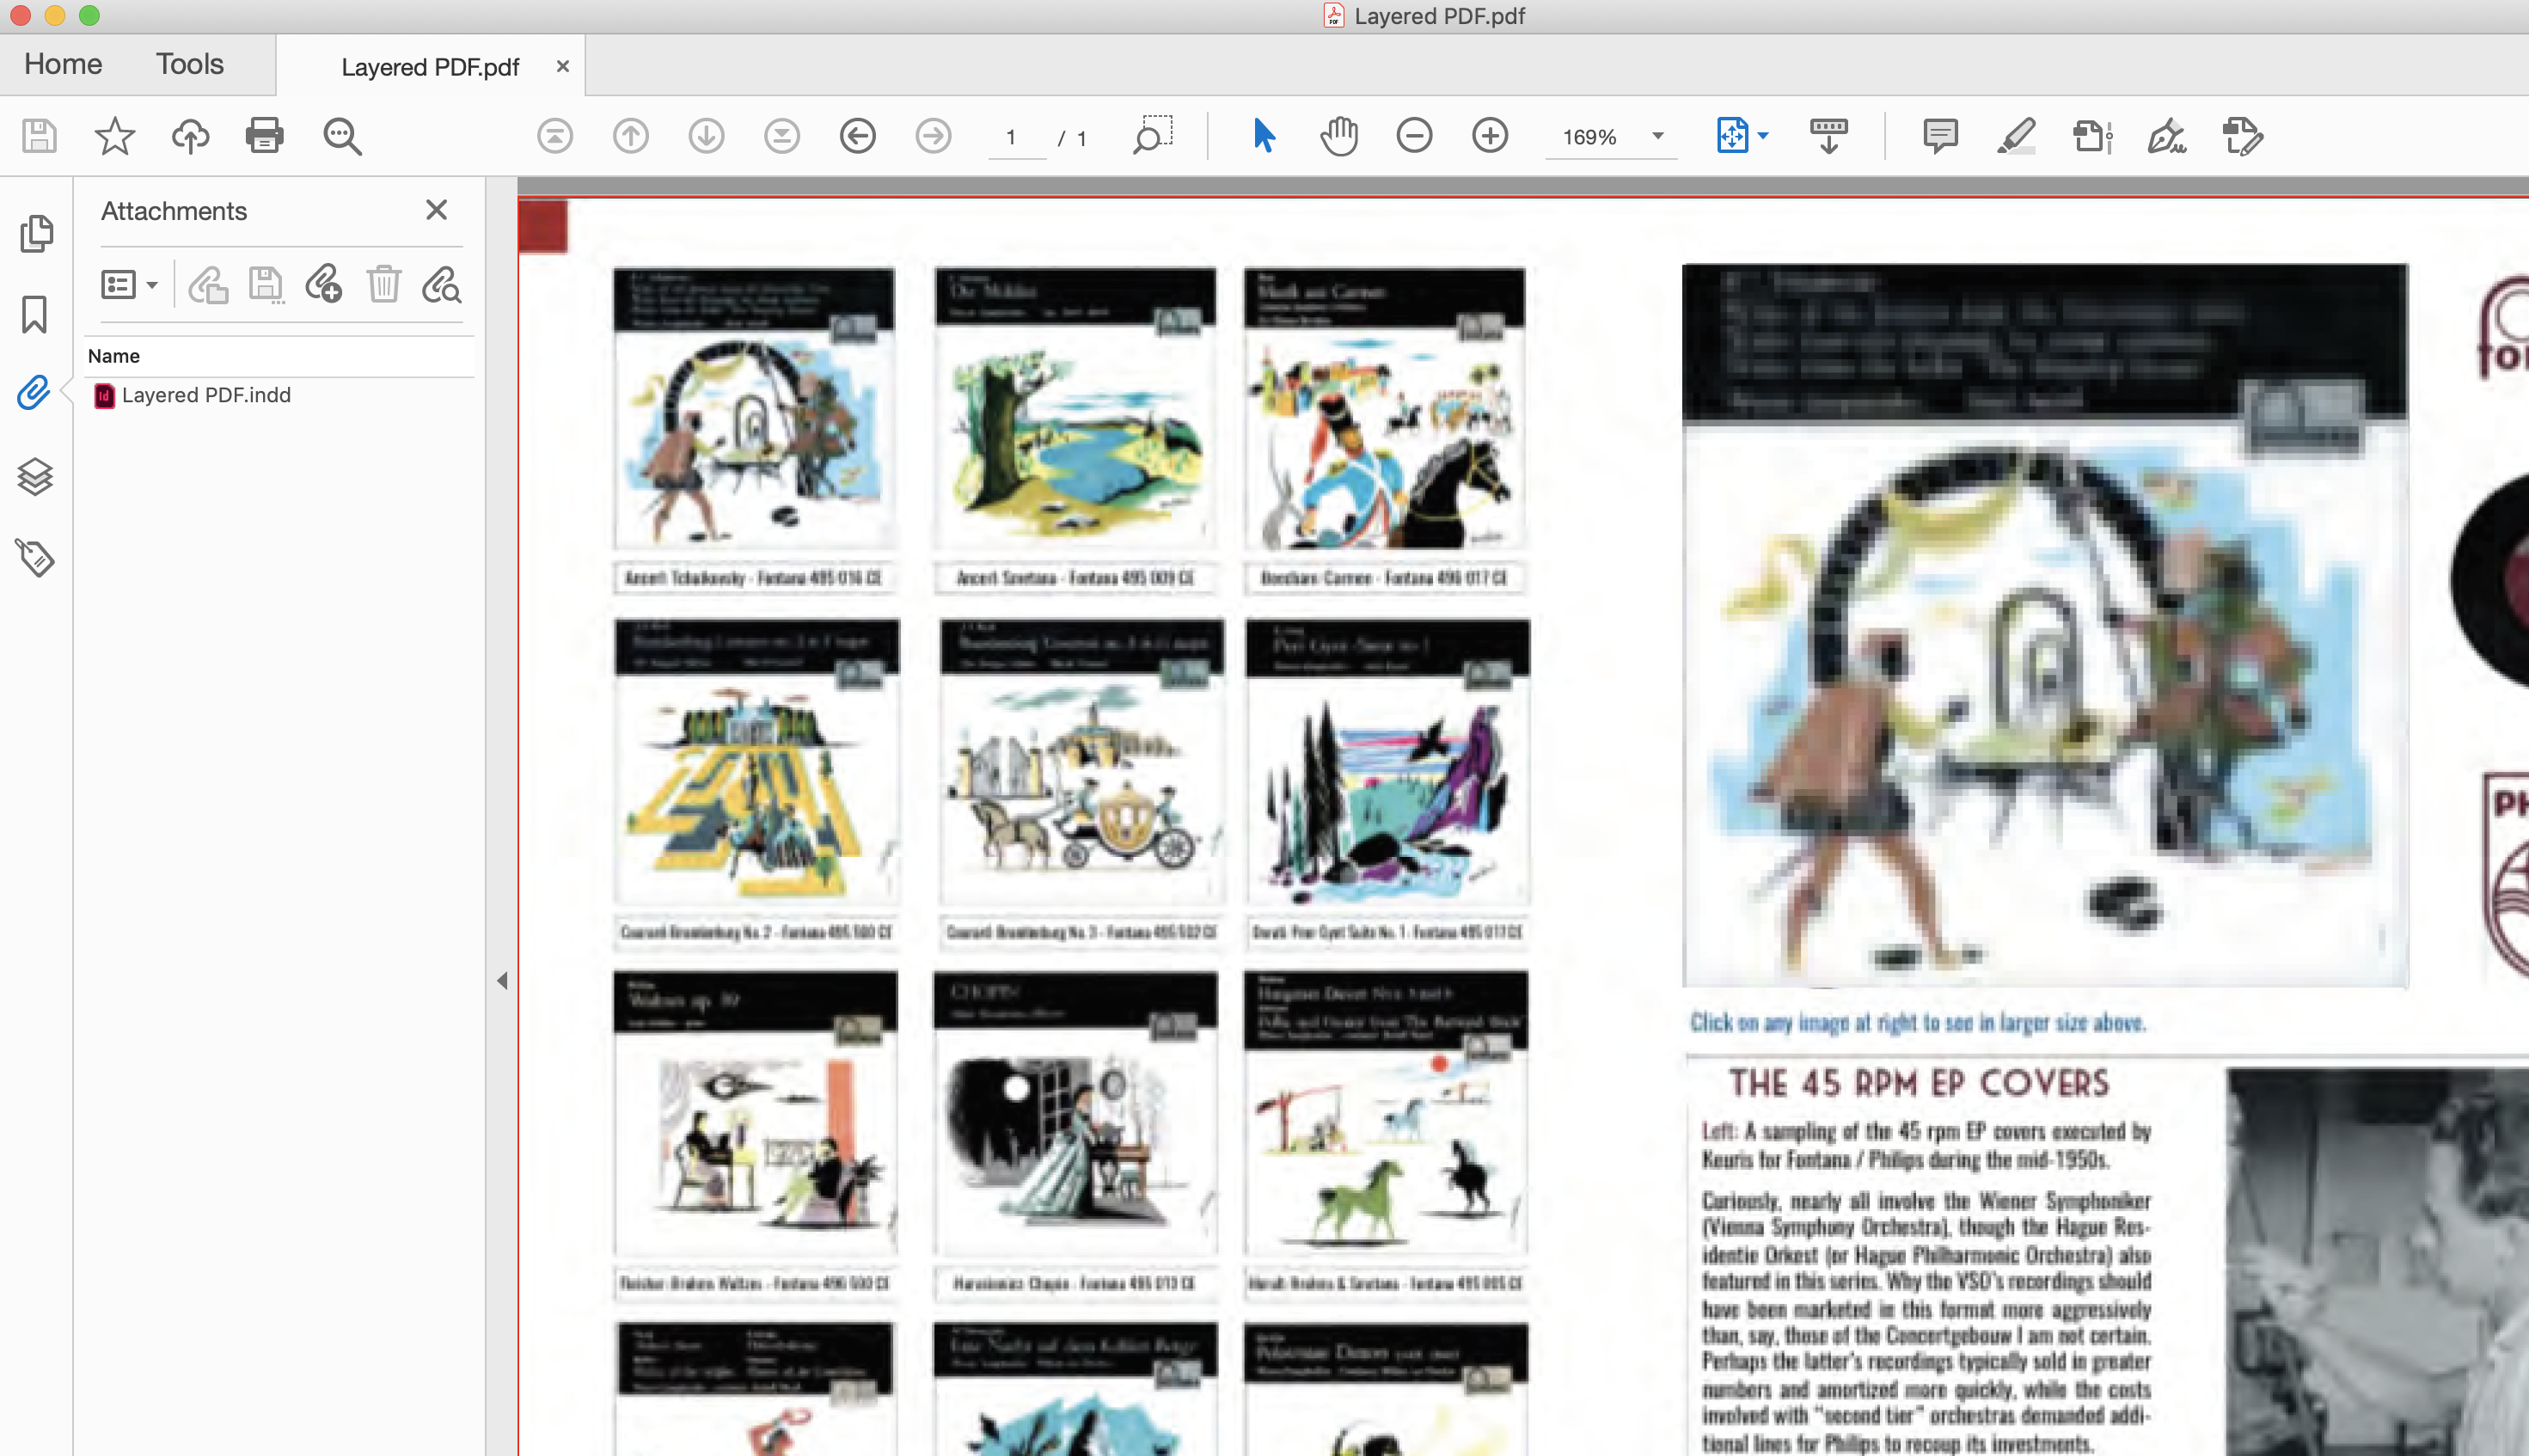Click the Print file icon
The width and height of the screenshot is (2529, 1456).
click(x=264, y=135)
